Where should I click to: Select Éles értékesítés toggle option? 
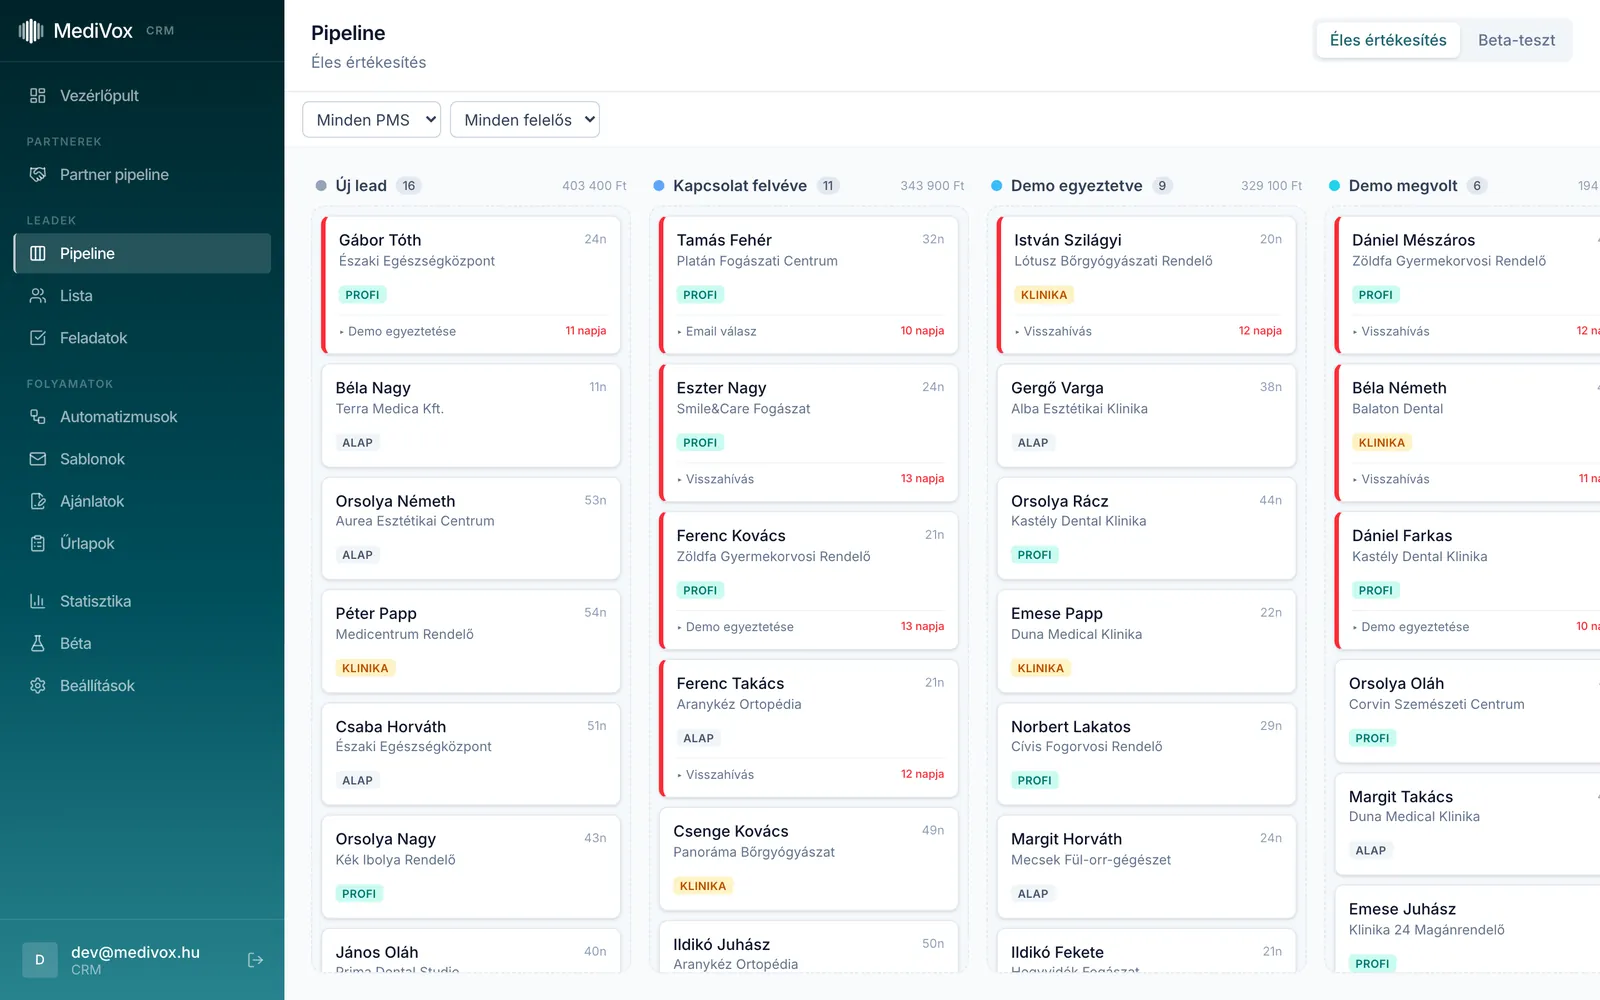1388,40
